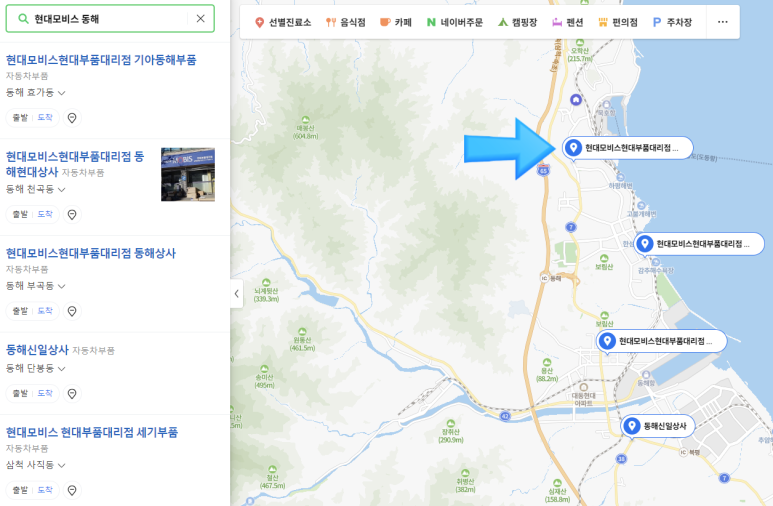Clear the search field with X

(x=200, y=19)
